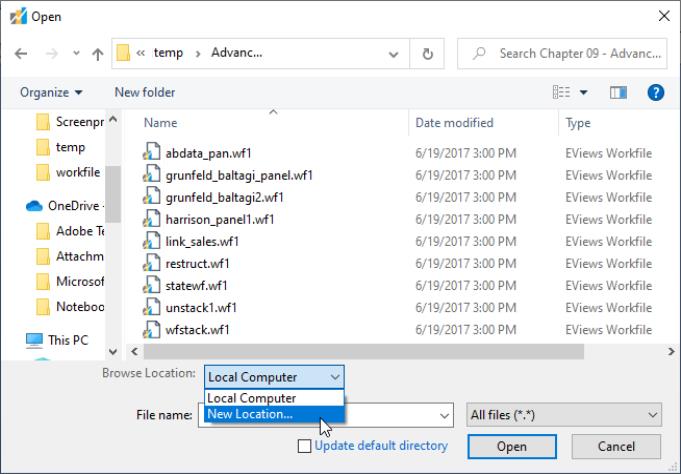Expand the Browse Location combo box

pyautogui.click(x=274, y=377)
